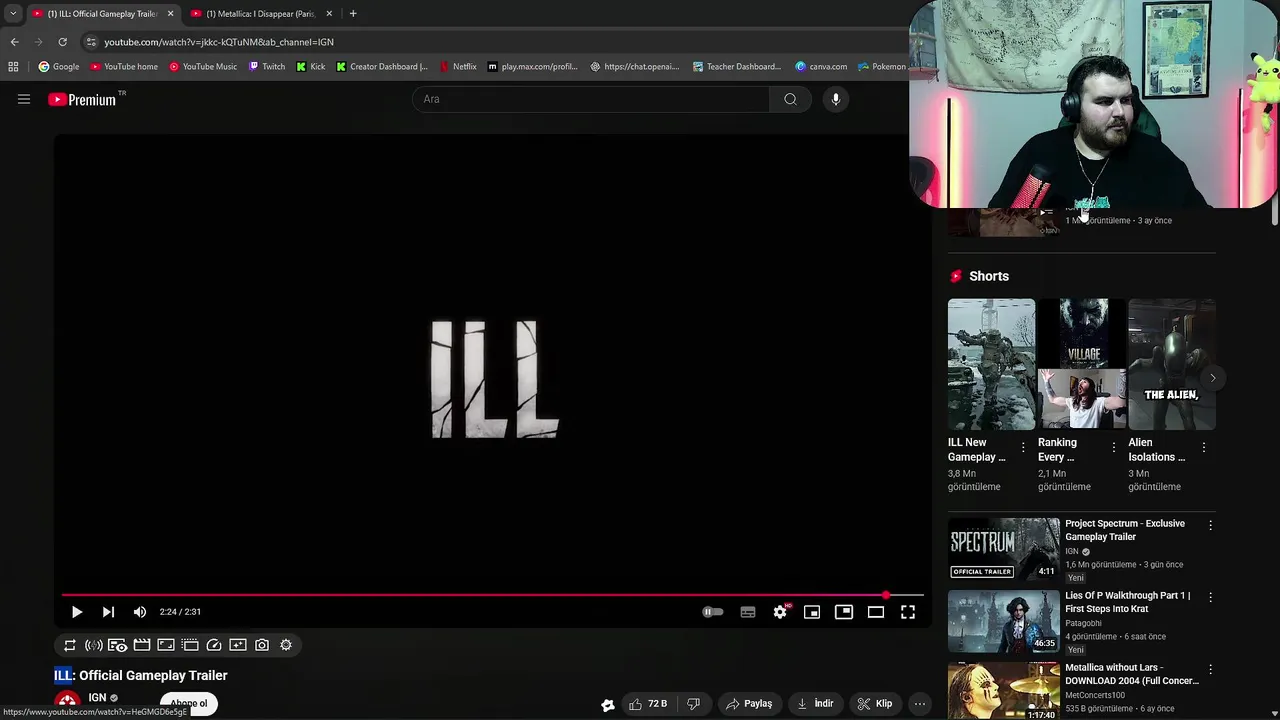
Task: Click the Abone ol subscribe button
Action: tap(188, 703)
